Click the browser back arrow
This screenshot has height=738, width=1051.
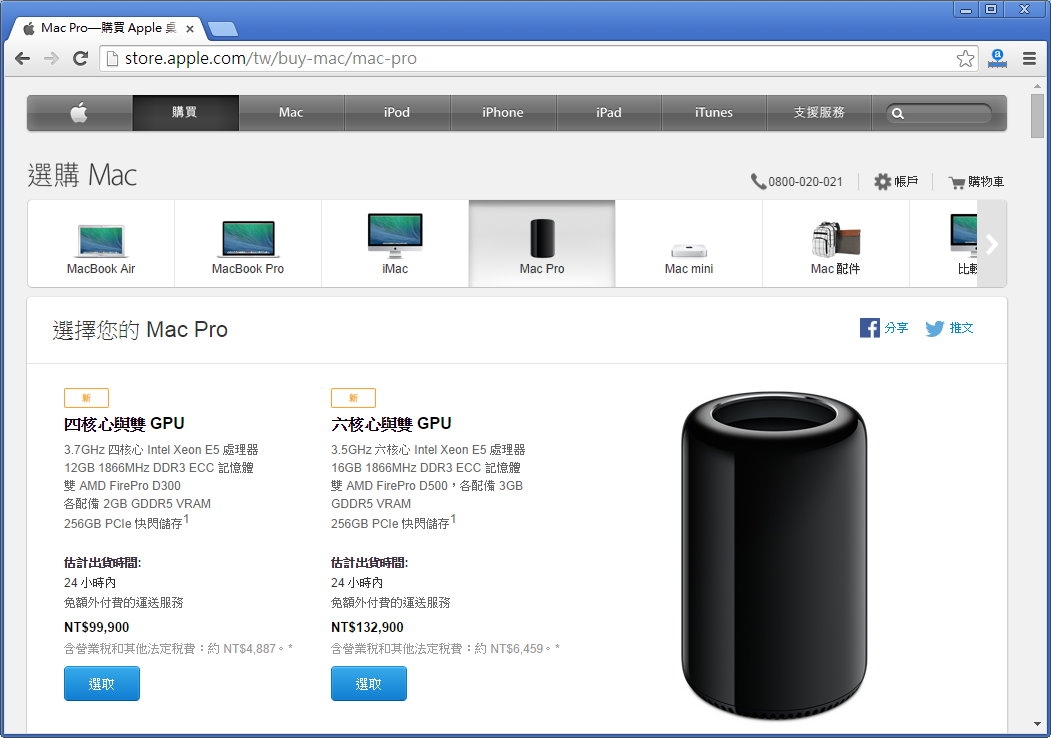(x=22, y=58)
